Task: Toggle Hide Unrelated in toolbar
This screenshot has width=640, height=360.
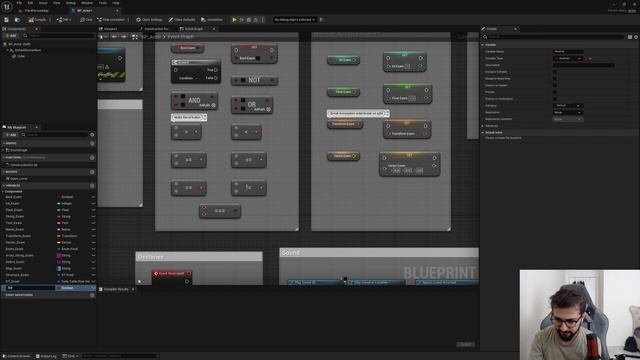Action: (x=111, y=20)
